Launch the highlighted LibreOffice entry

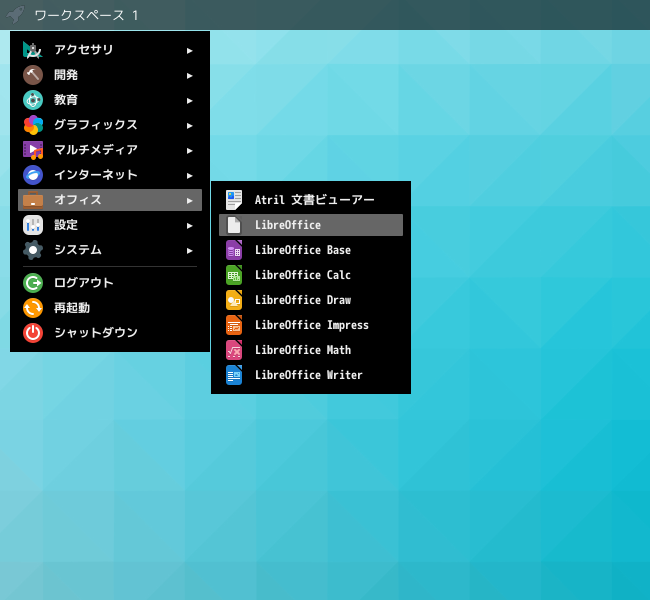click(311, 225)
